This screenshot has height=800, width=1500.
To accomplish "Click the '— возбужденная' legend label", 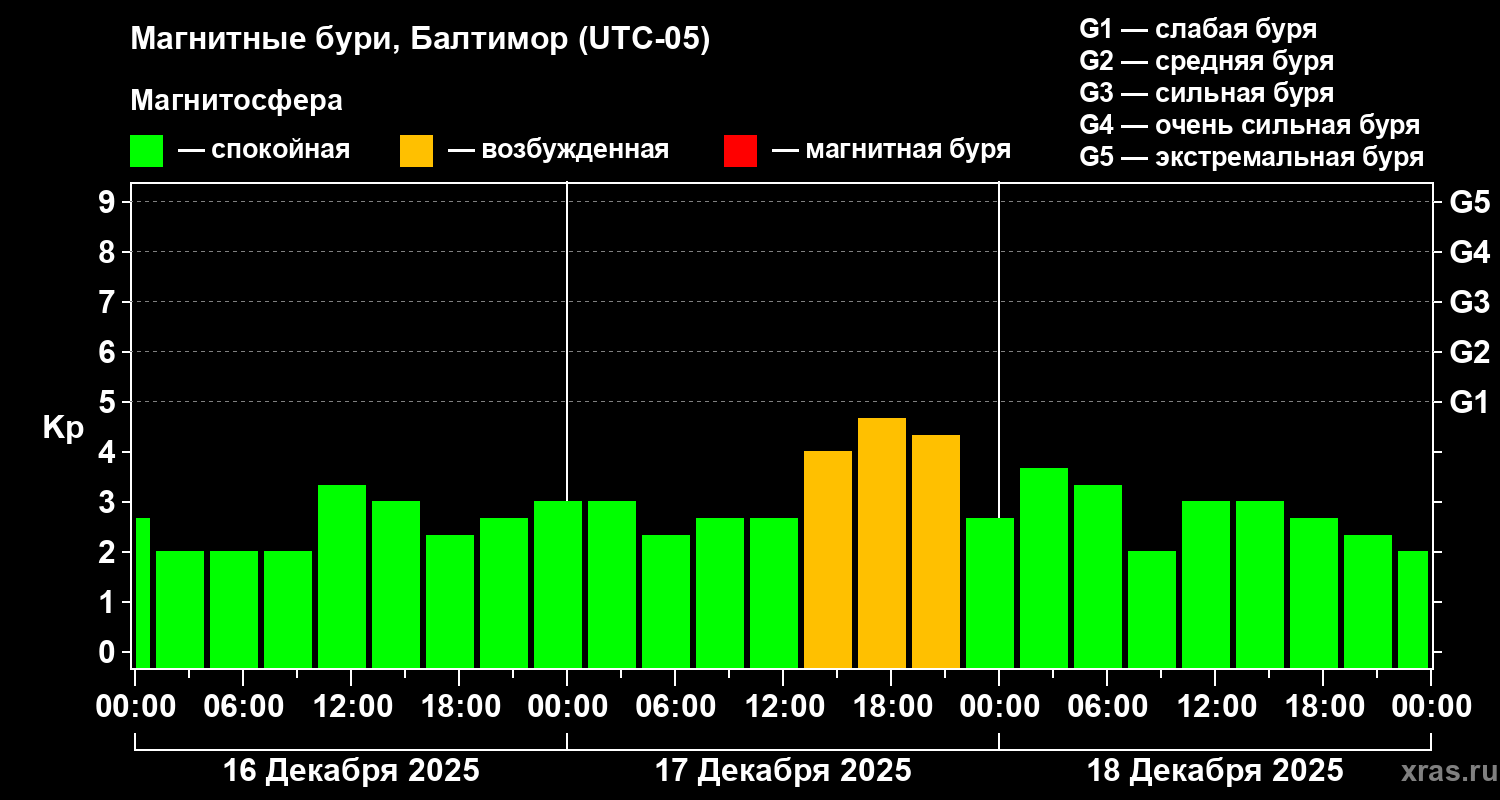I will point(558,150).
